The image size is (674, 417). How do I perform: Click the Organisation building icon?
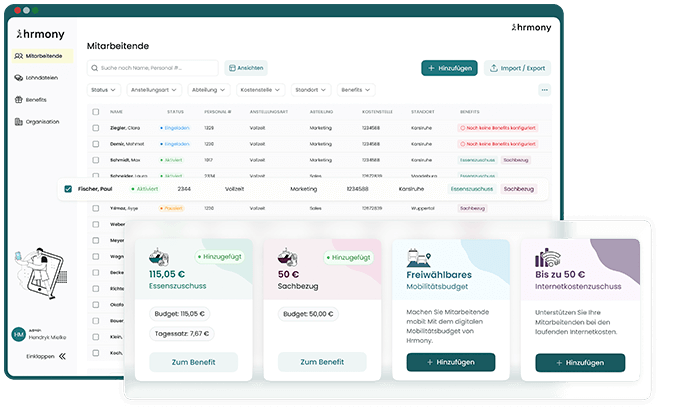coord(18,122)
